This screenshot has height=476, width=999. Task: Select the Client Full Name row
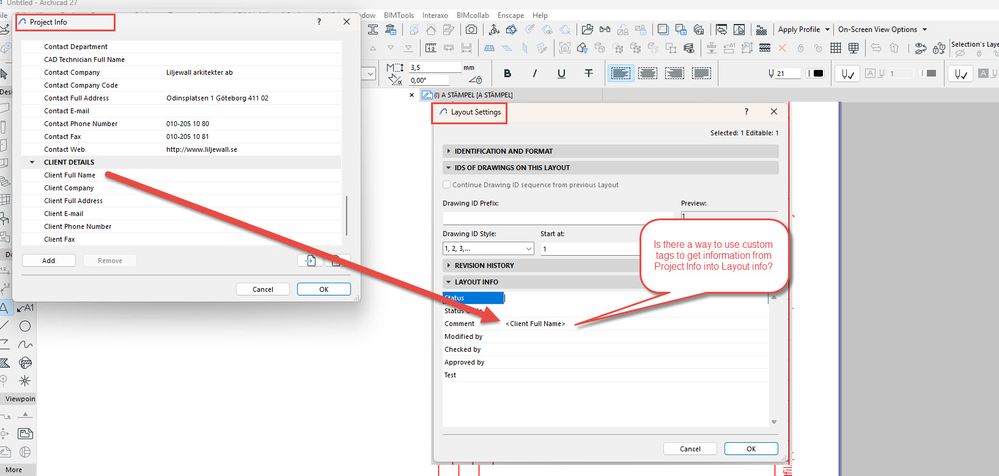(x=182, y=175)
